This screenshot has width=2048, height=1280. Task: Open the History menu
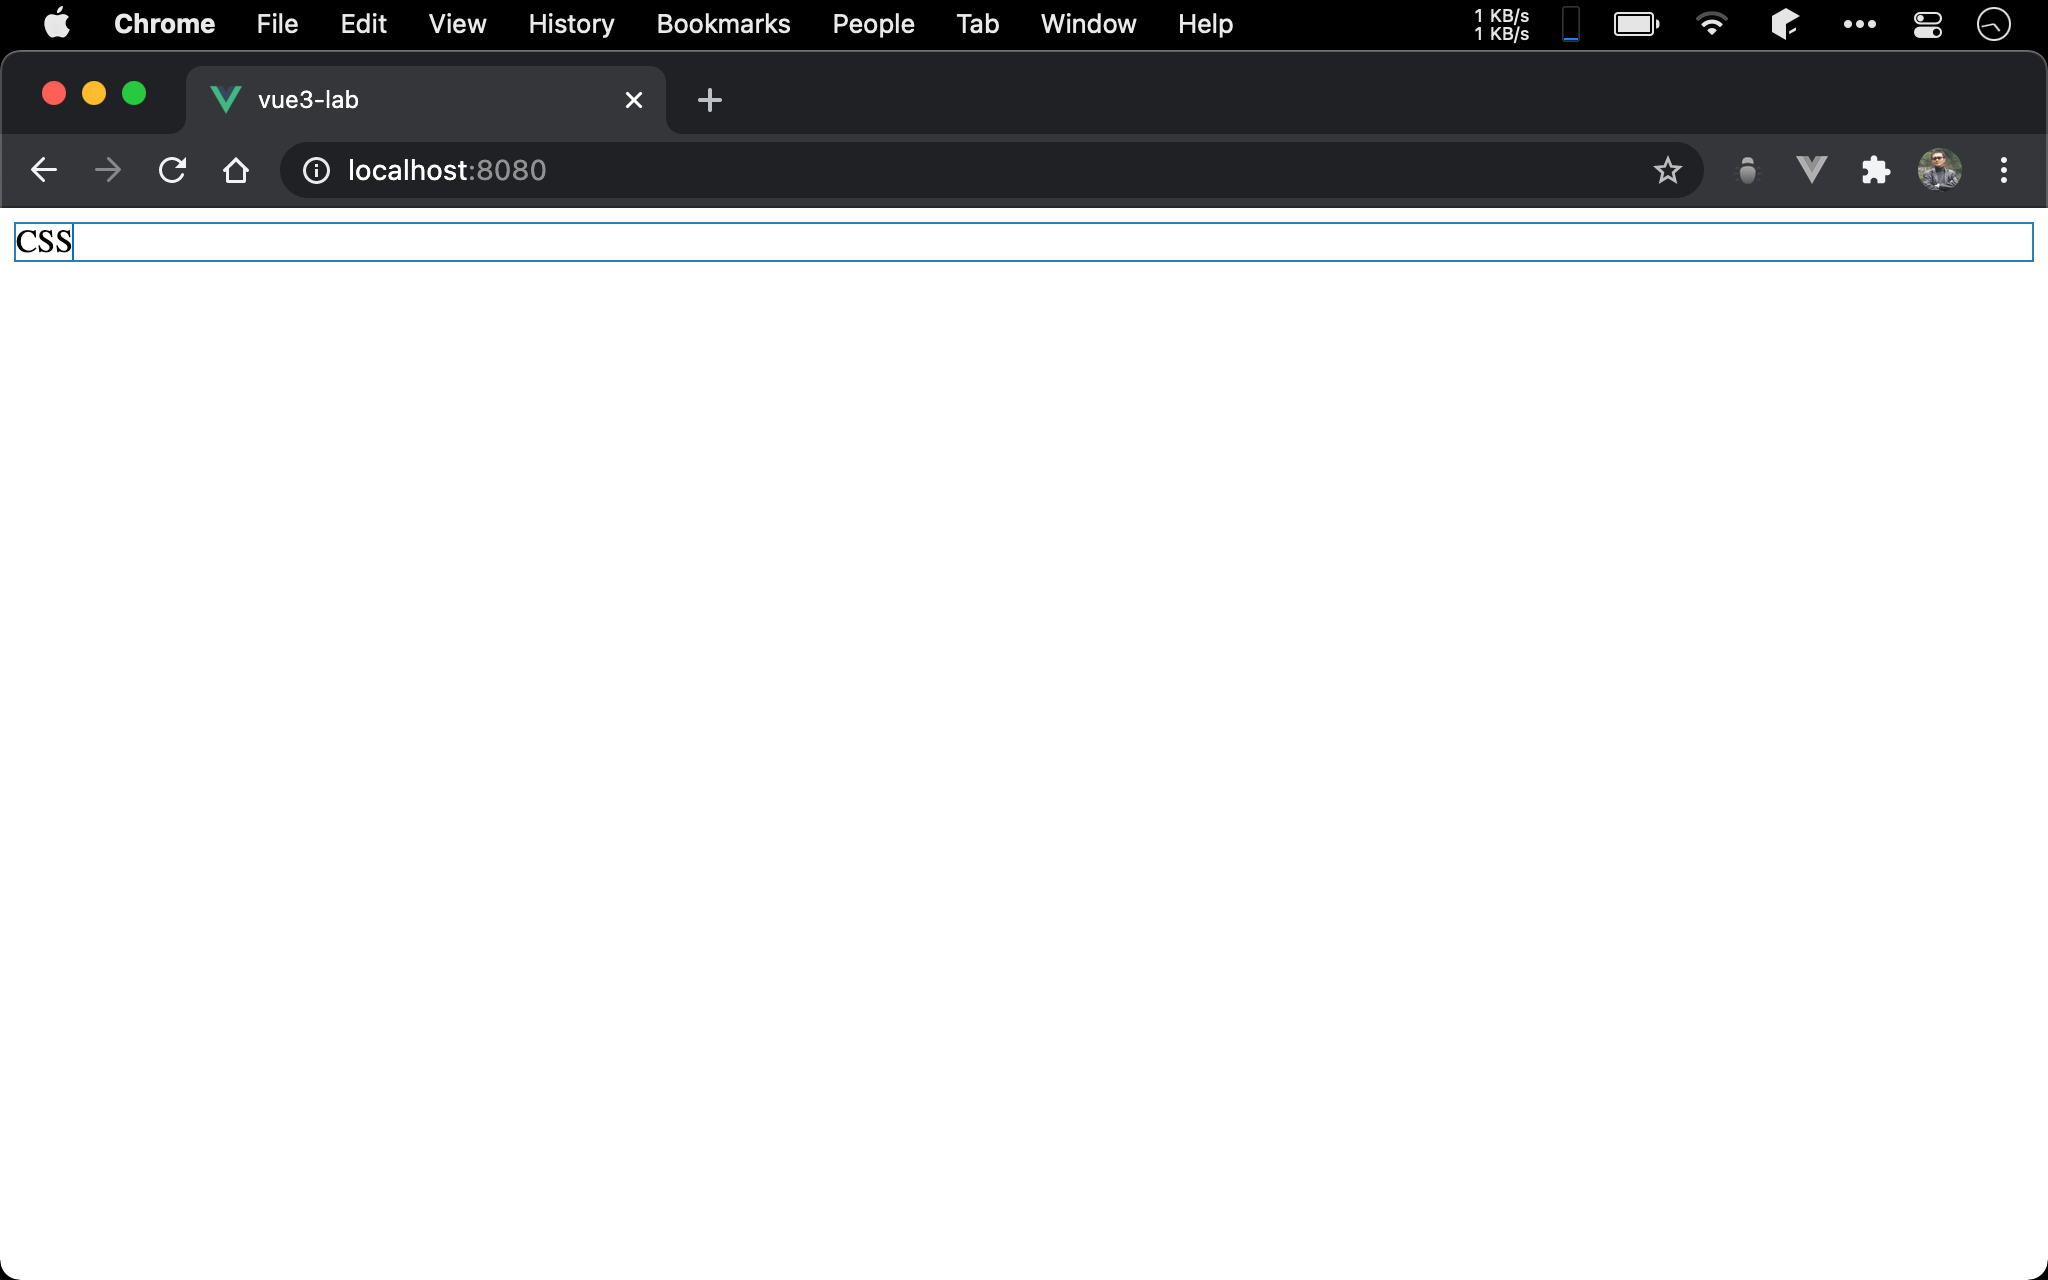(571, 24)
